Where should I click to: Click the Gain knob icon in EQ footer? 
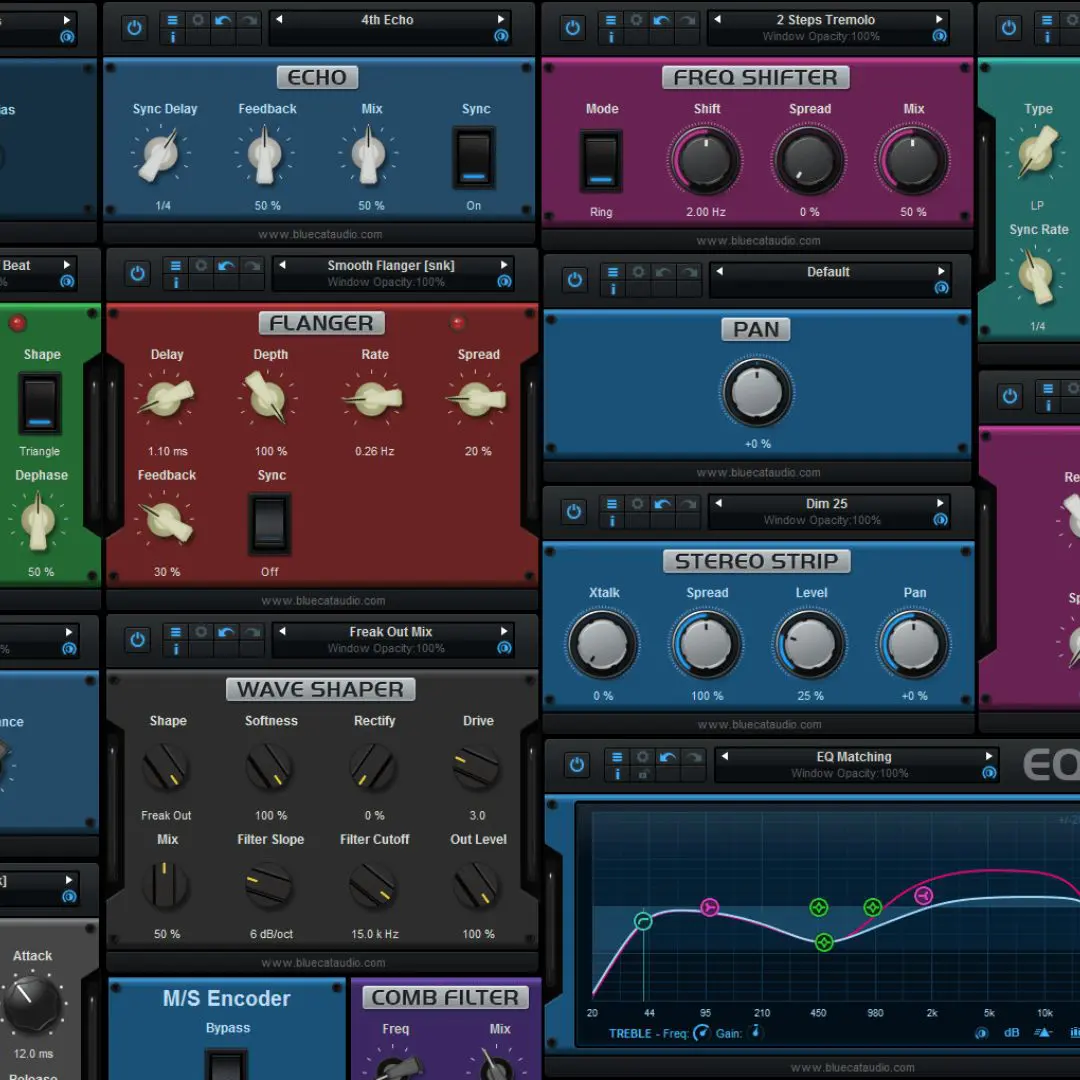click(756, 1031)
